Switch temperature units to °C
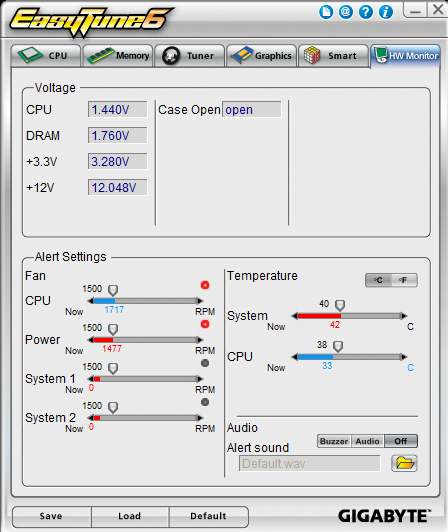Image resolution: width=448 pixels, height=532 pixels. coord(378,280)
